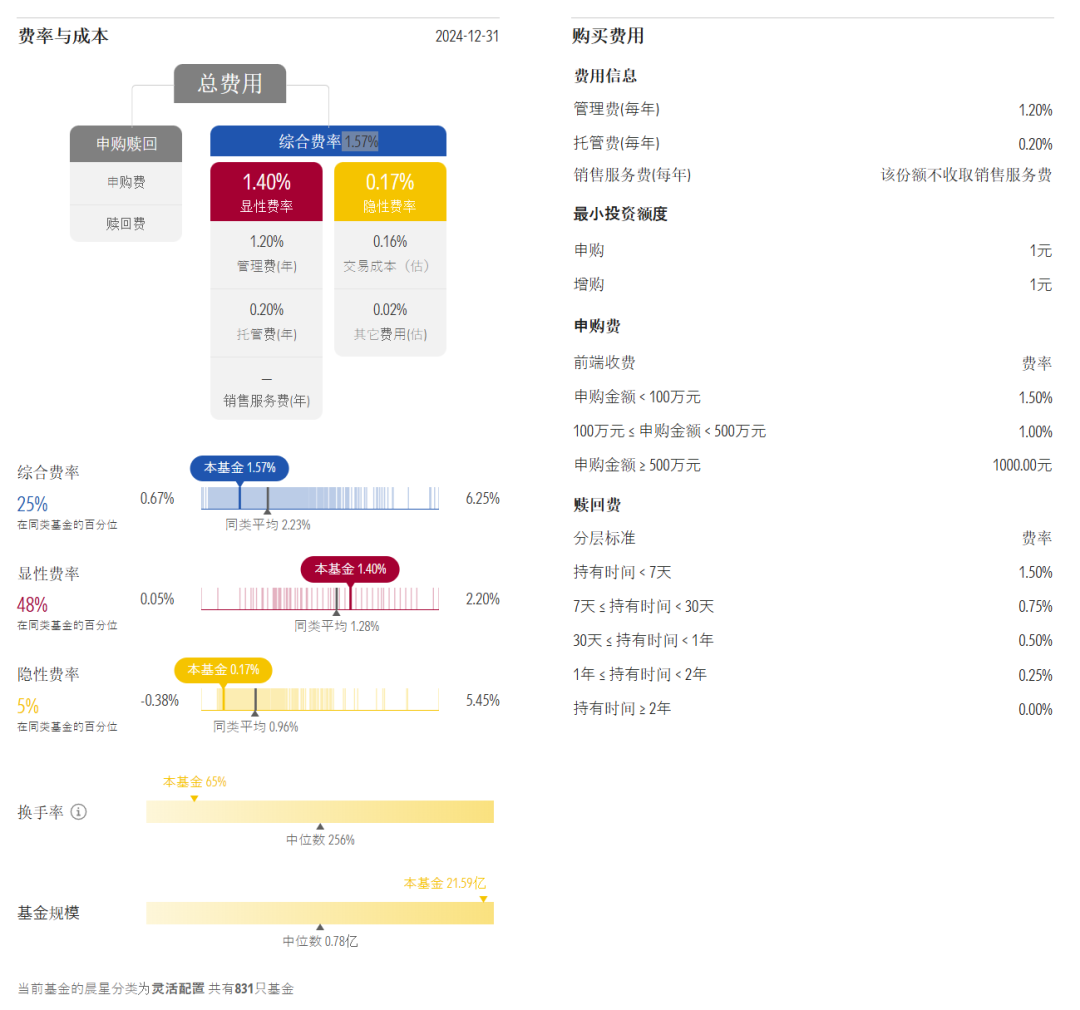Click the 申购费 item under 申购赎回
The width and height of the screenshot is (1080, 1010).
(126, 183)
